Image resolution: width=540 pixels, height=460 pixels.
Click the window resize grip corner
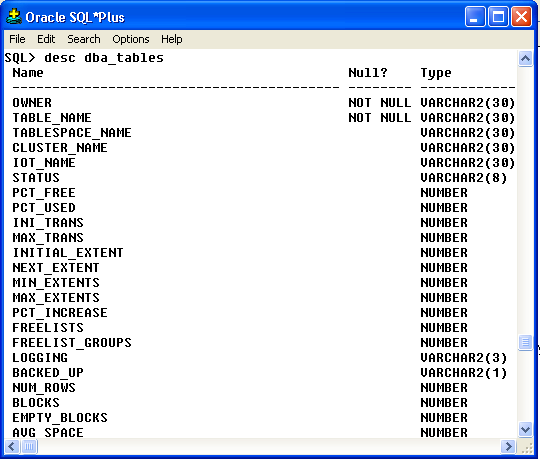coord(526,447)
